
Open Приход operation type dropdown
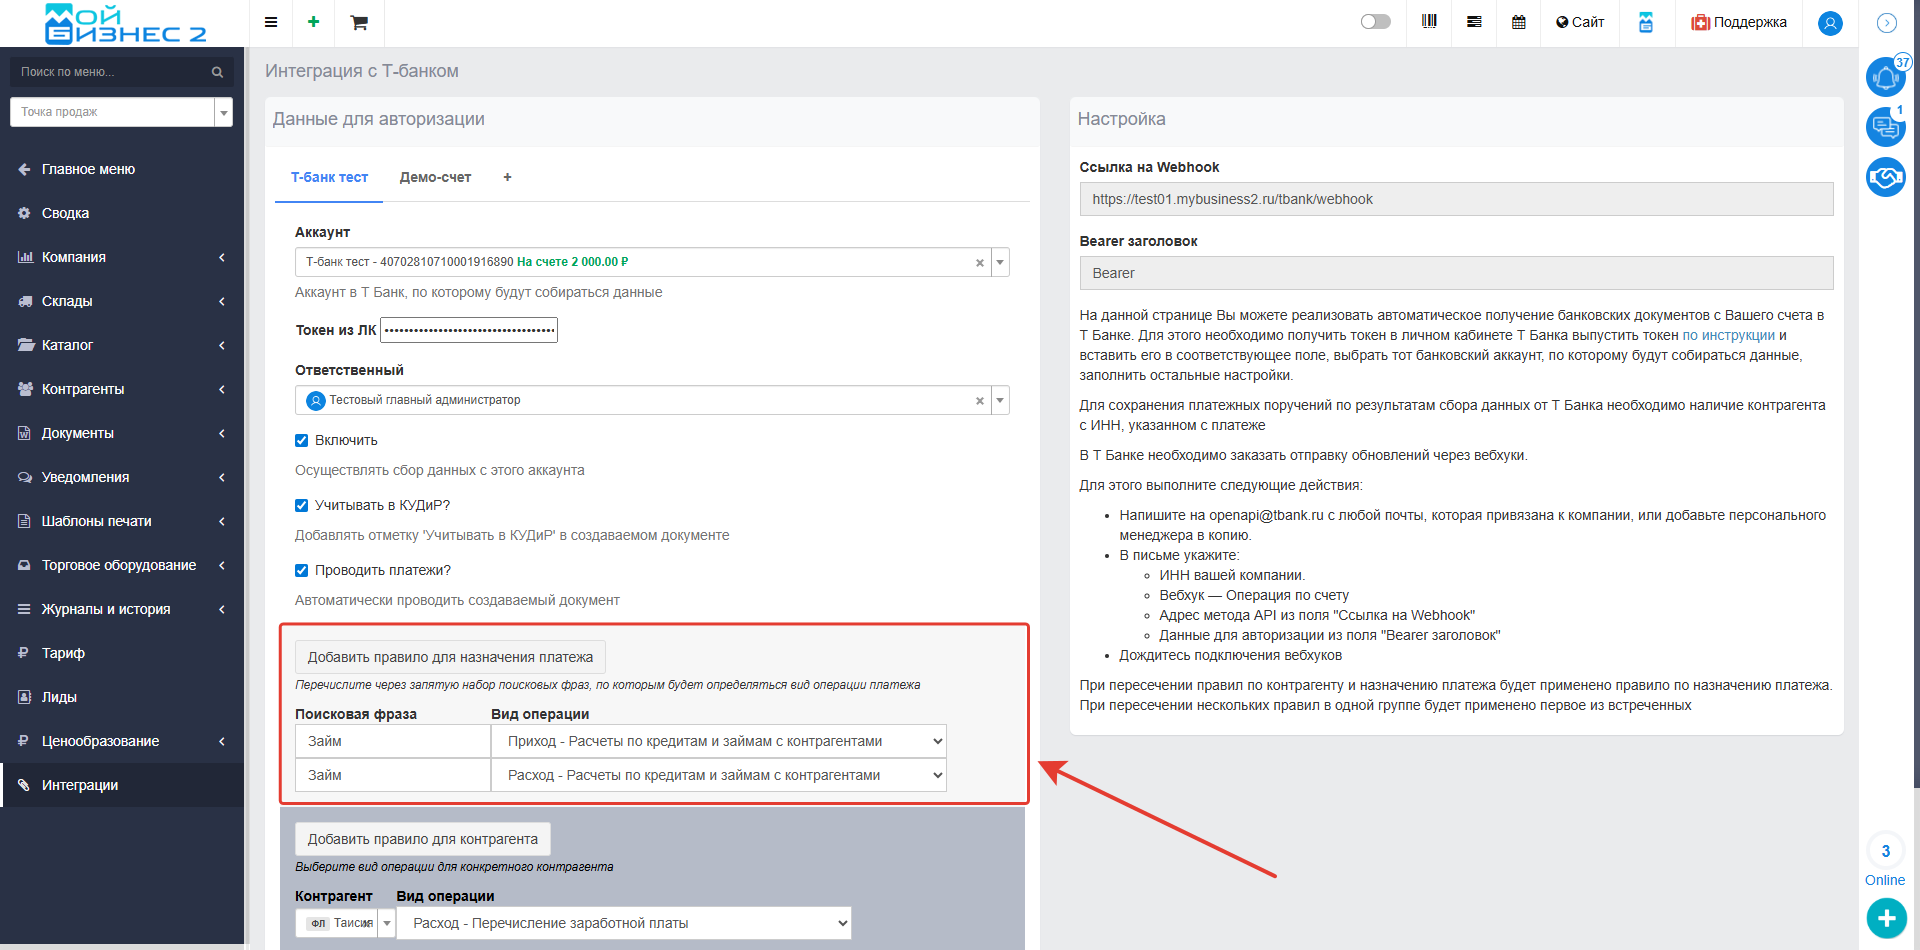[x=718, y=741]
